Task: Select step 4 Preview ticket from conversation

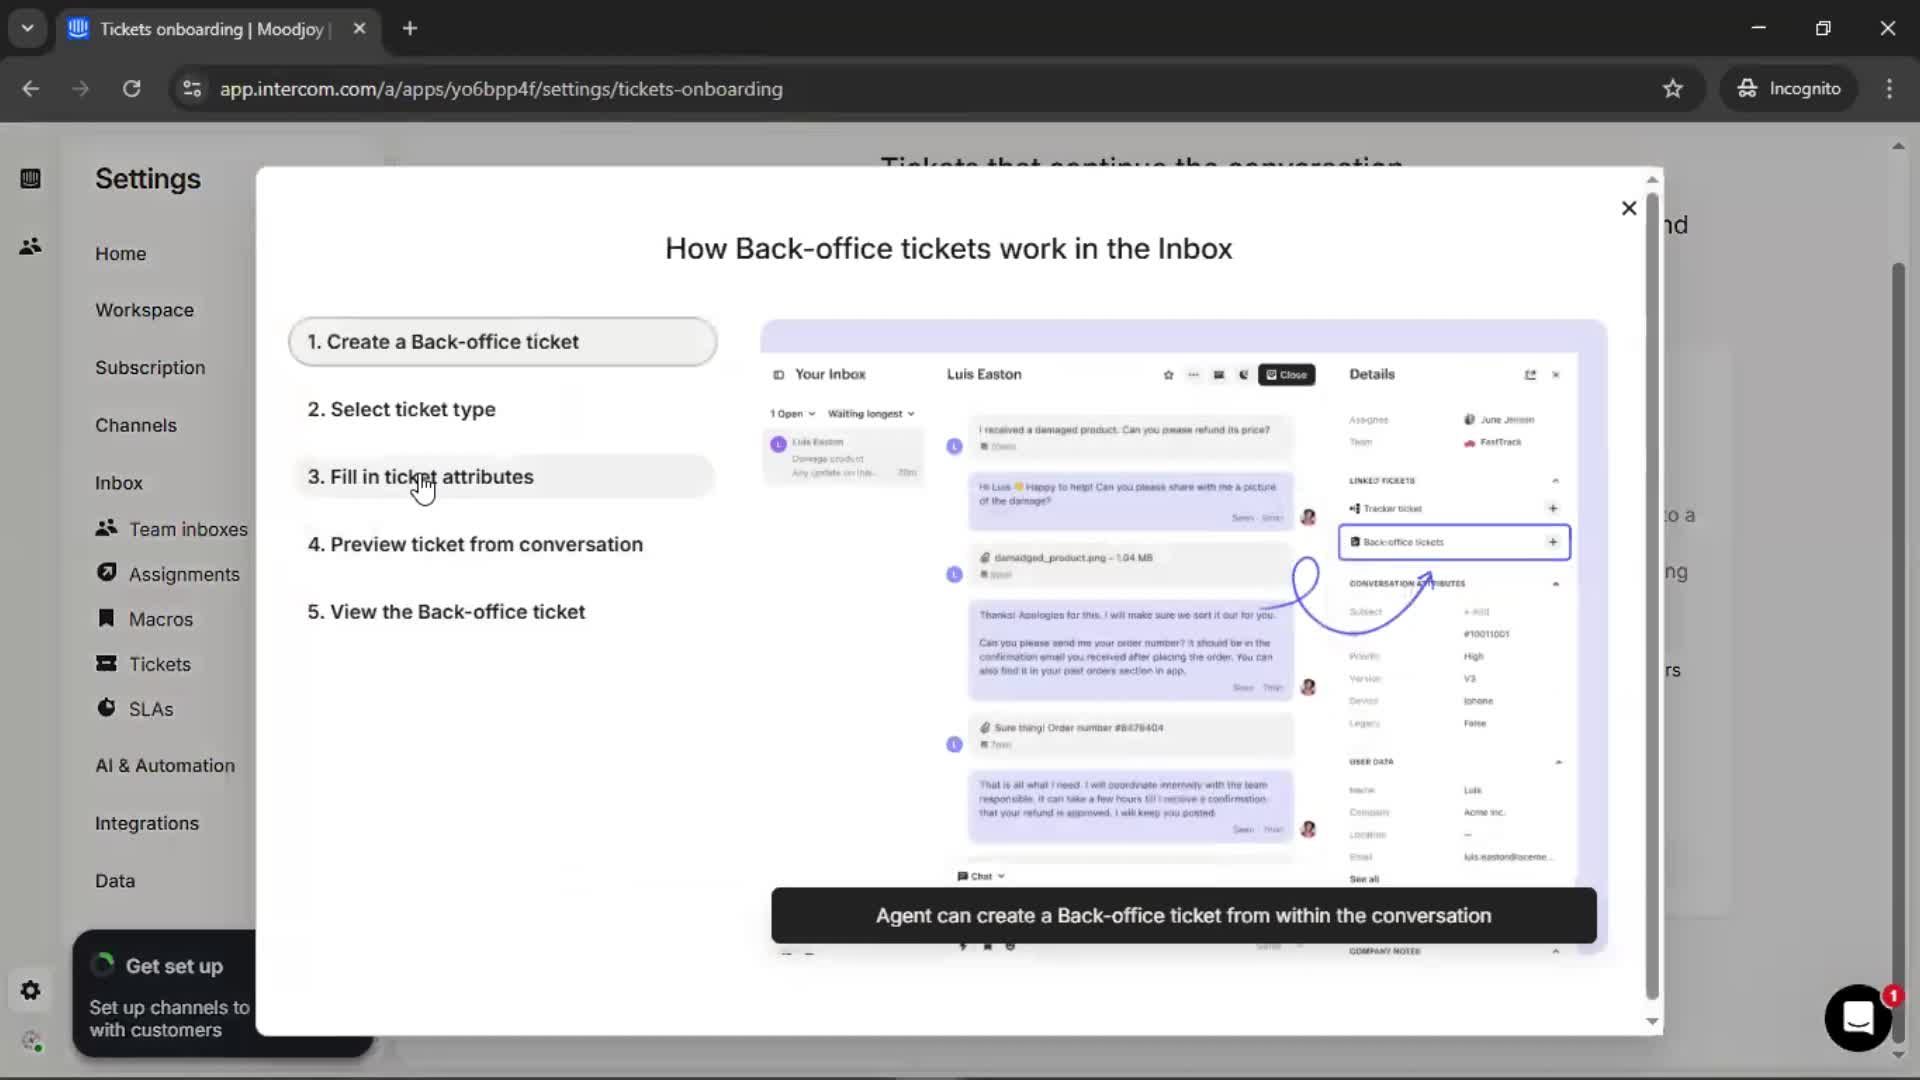Action: (x=503, y=544)
